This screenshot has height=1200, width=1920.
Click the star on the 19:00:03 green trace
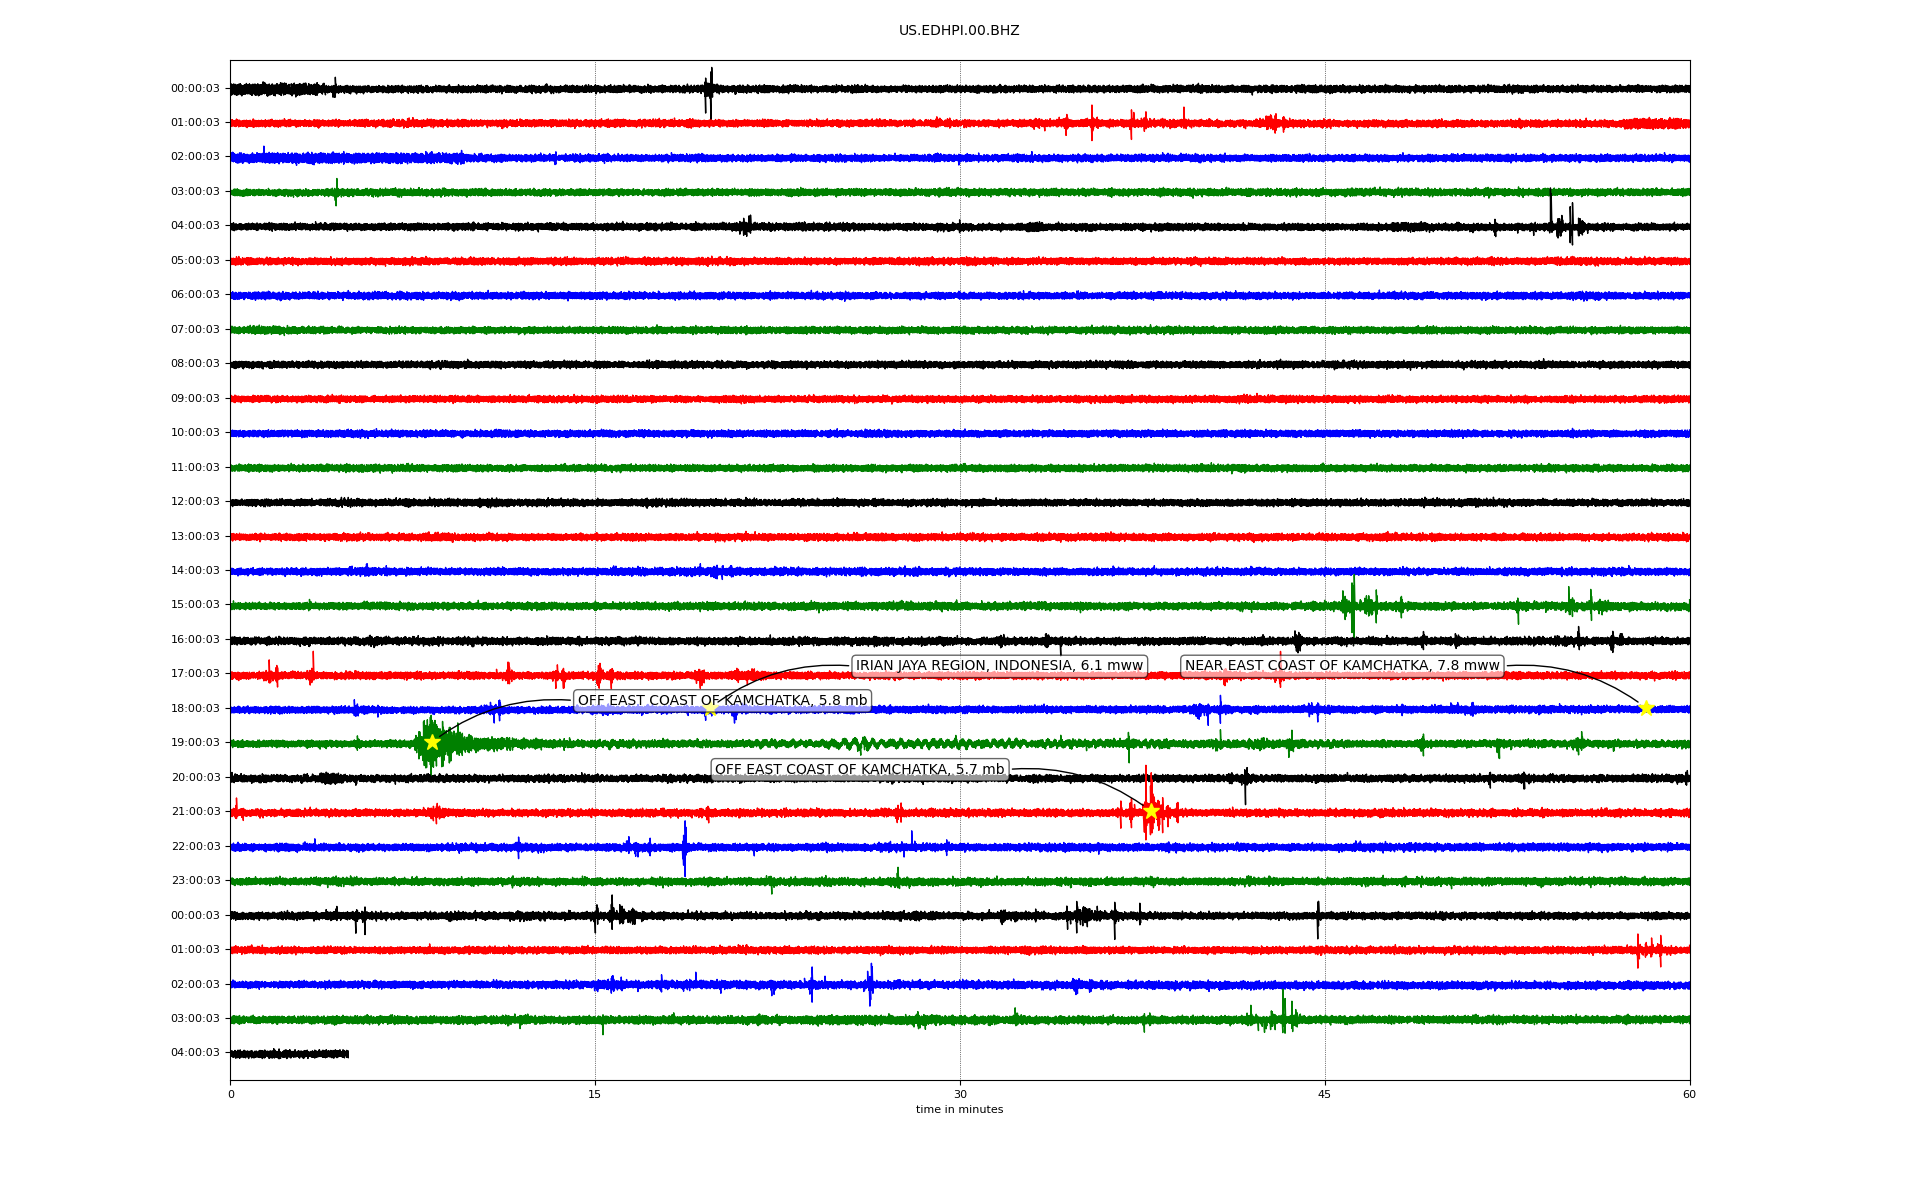pyautogui.click(x=432, y=742)
